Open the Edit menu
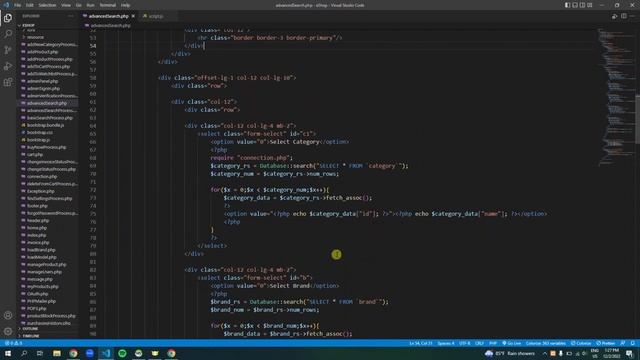This screenshot has height=360, width=640. pyautogui.click(x=29, y=5)
